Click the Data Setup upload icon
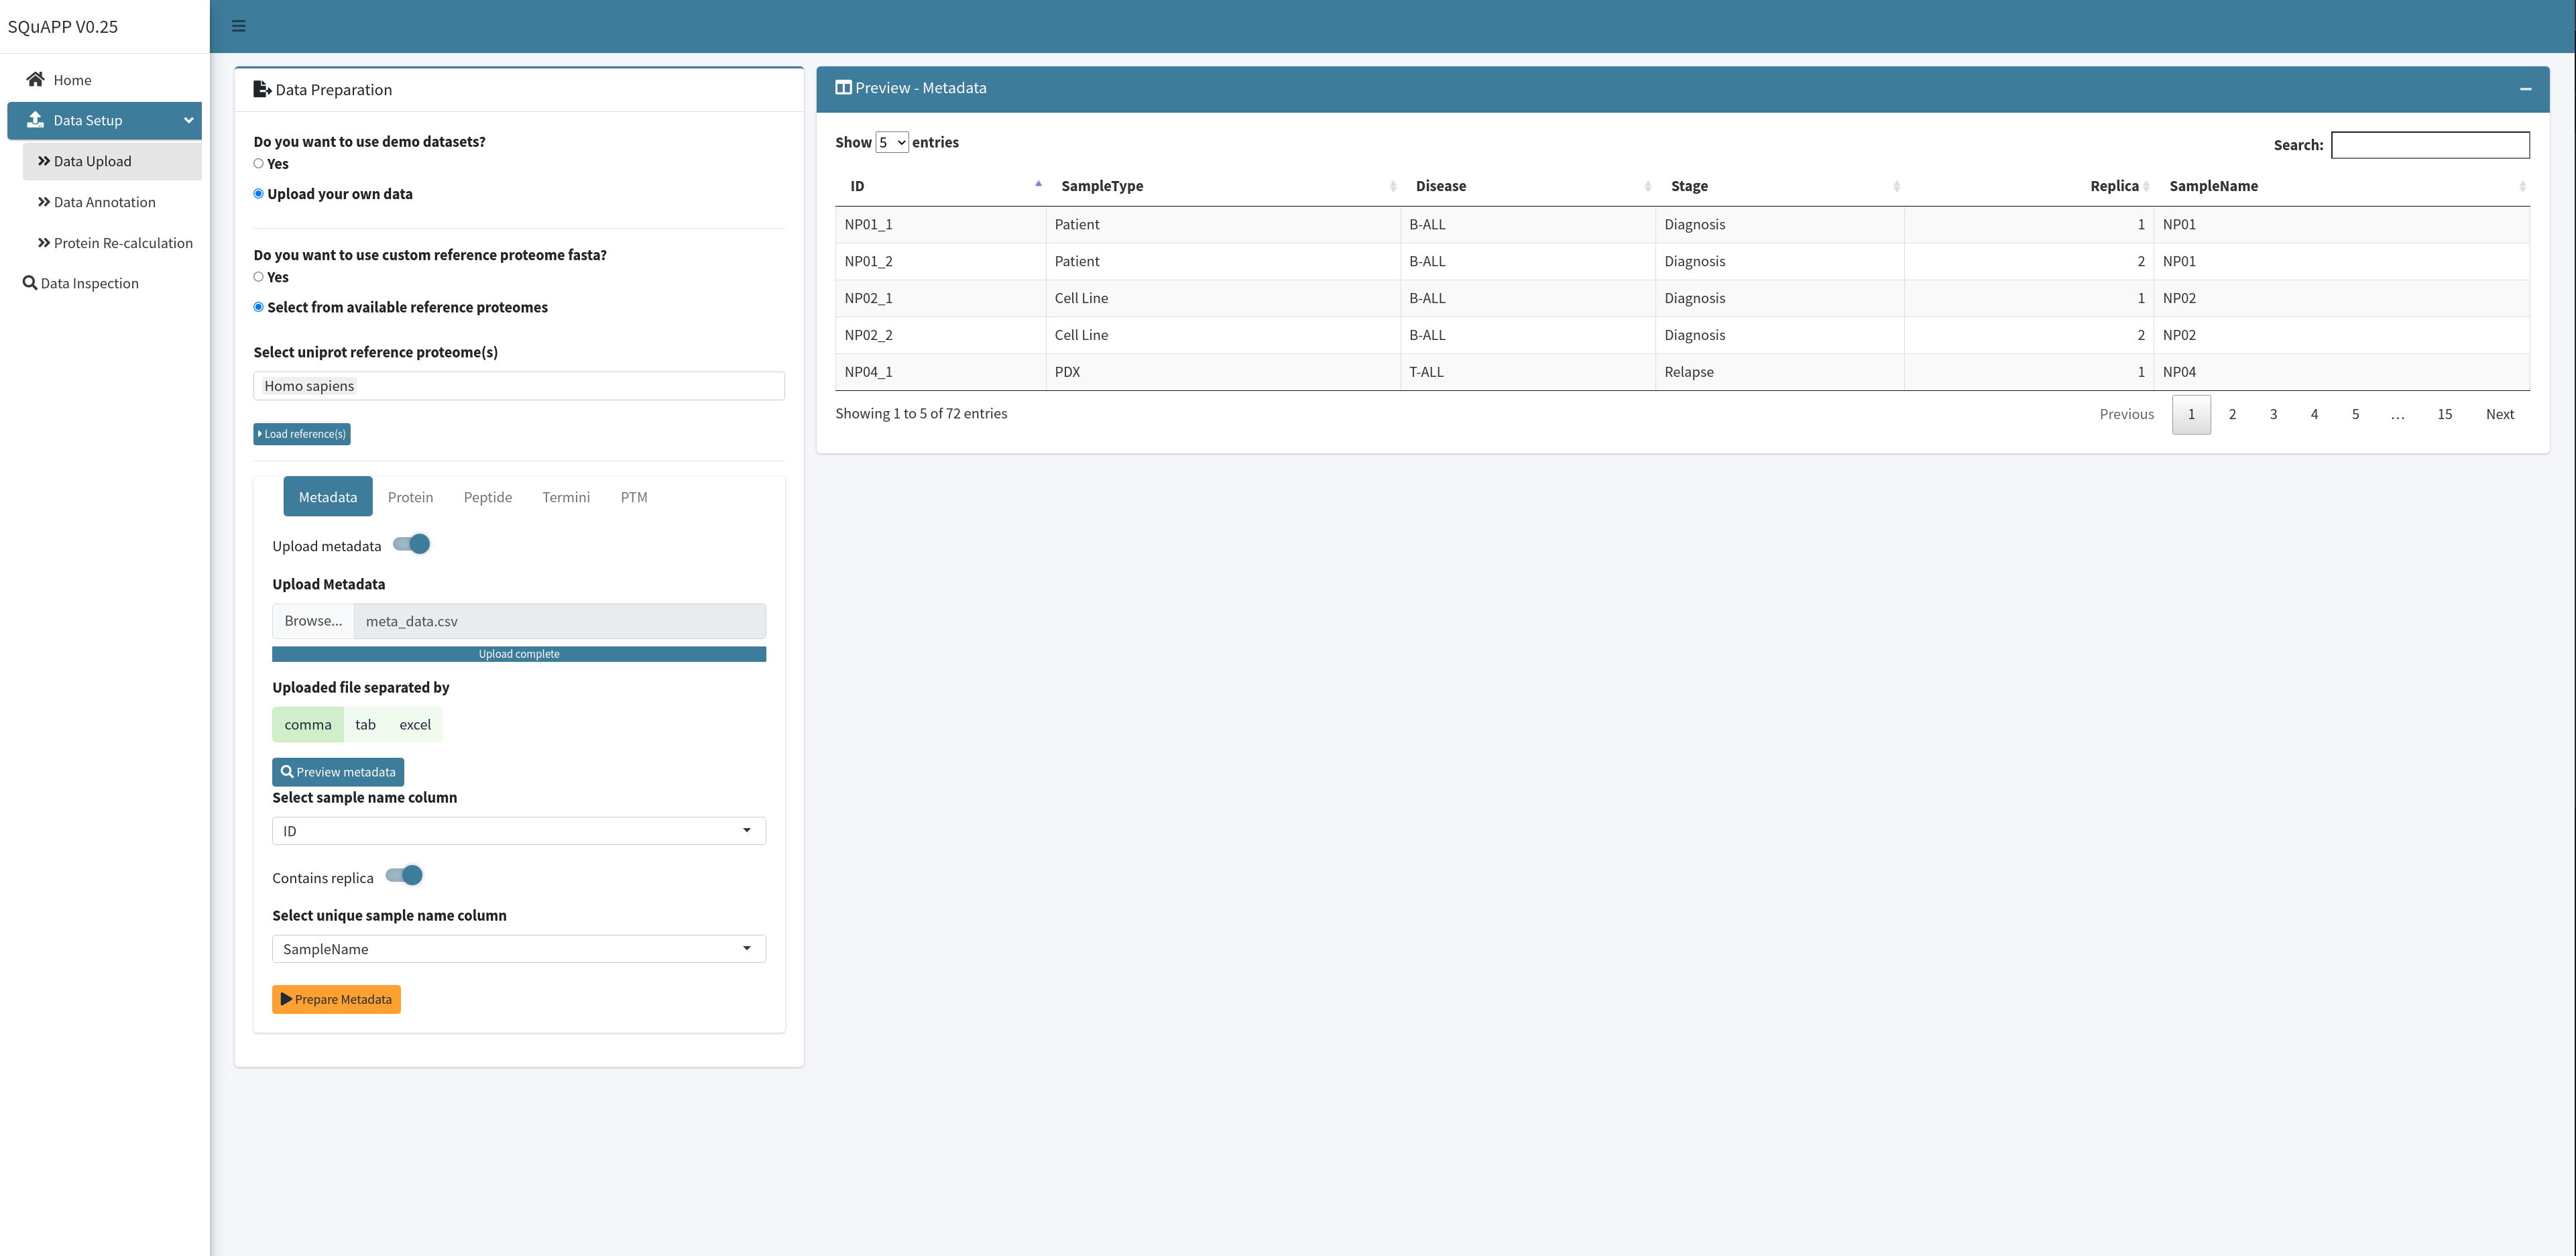Image resolution: width=2576 pixels, height=1256 pixels. 36,120
